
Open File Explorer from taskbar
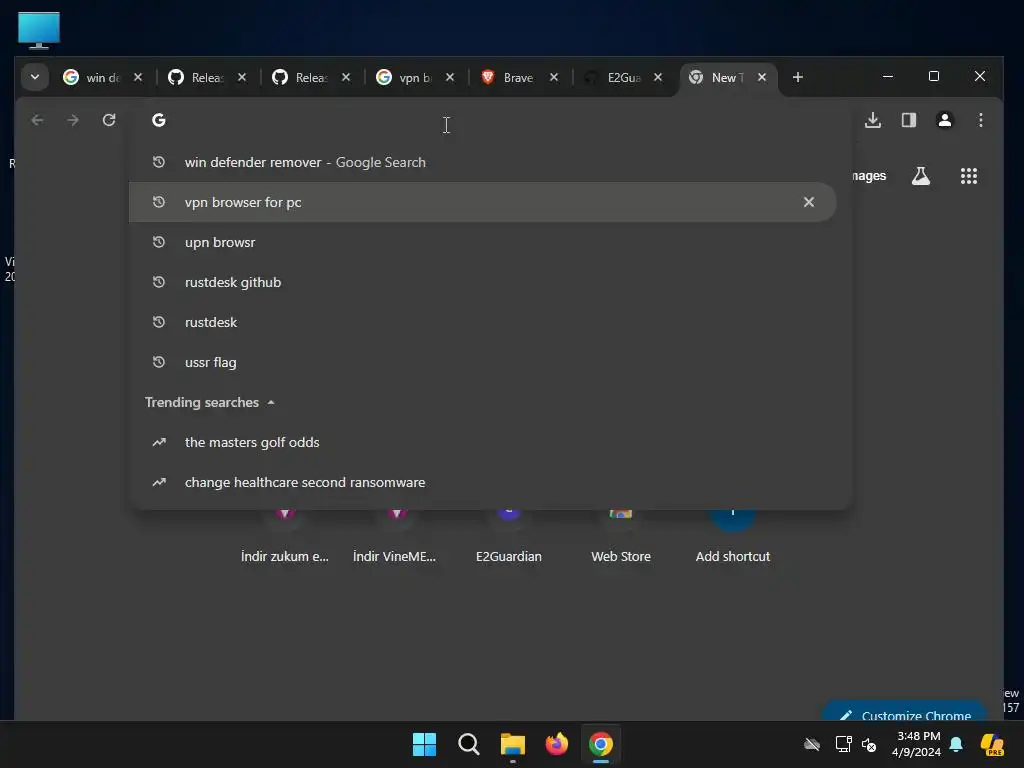[x=513, y=744]
